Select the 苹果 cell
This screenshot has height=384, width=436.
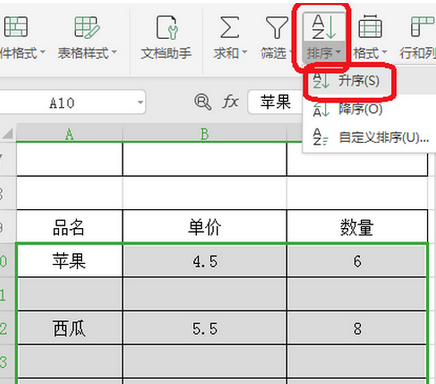tap(69, 260)
